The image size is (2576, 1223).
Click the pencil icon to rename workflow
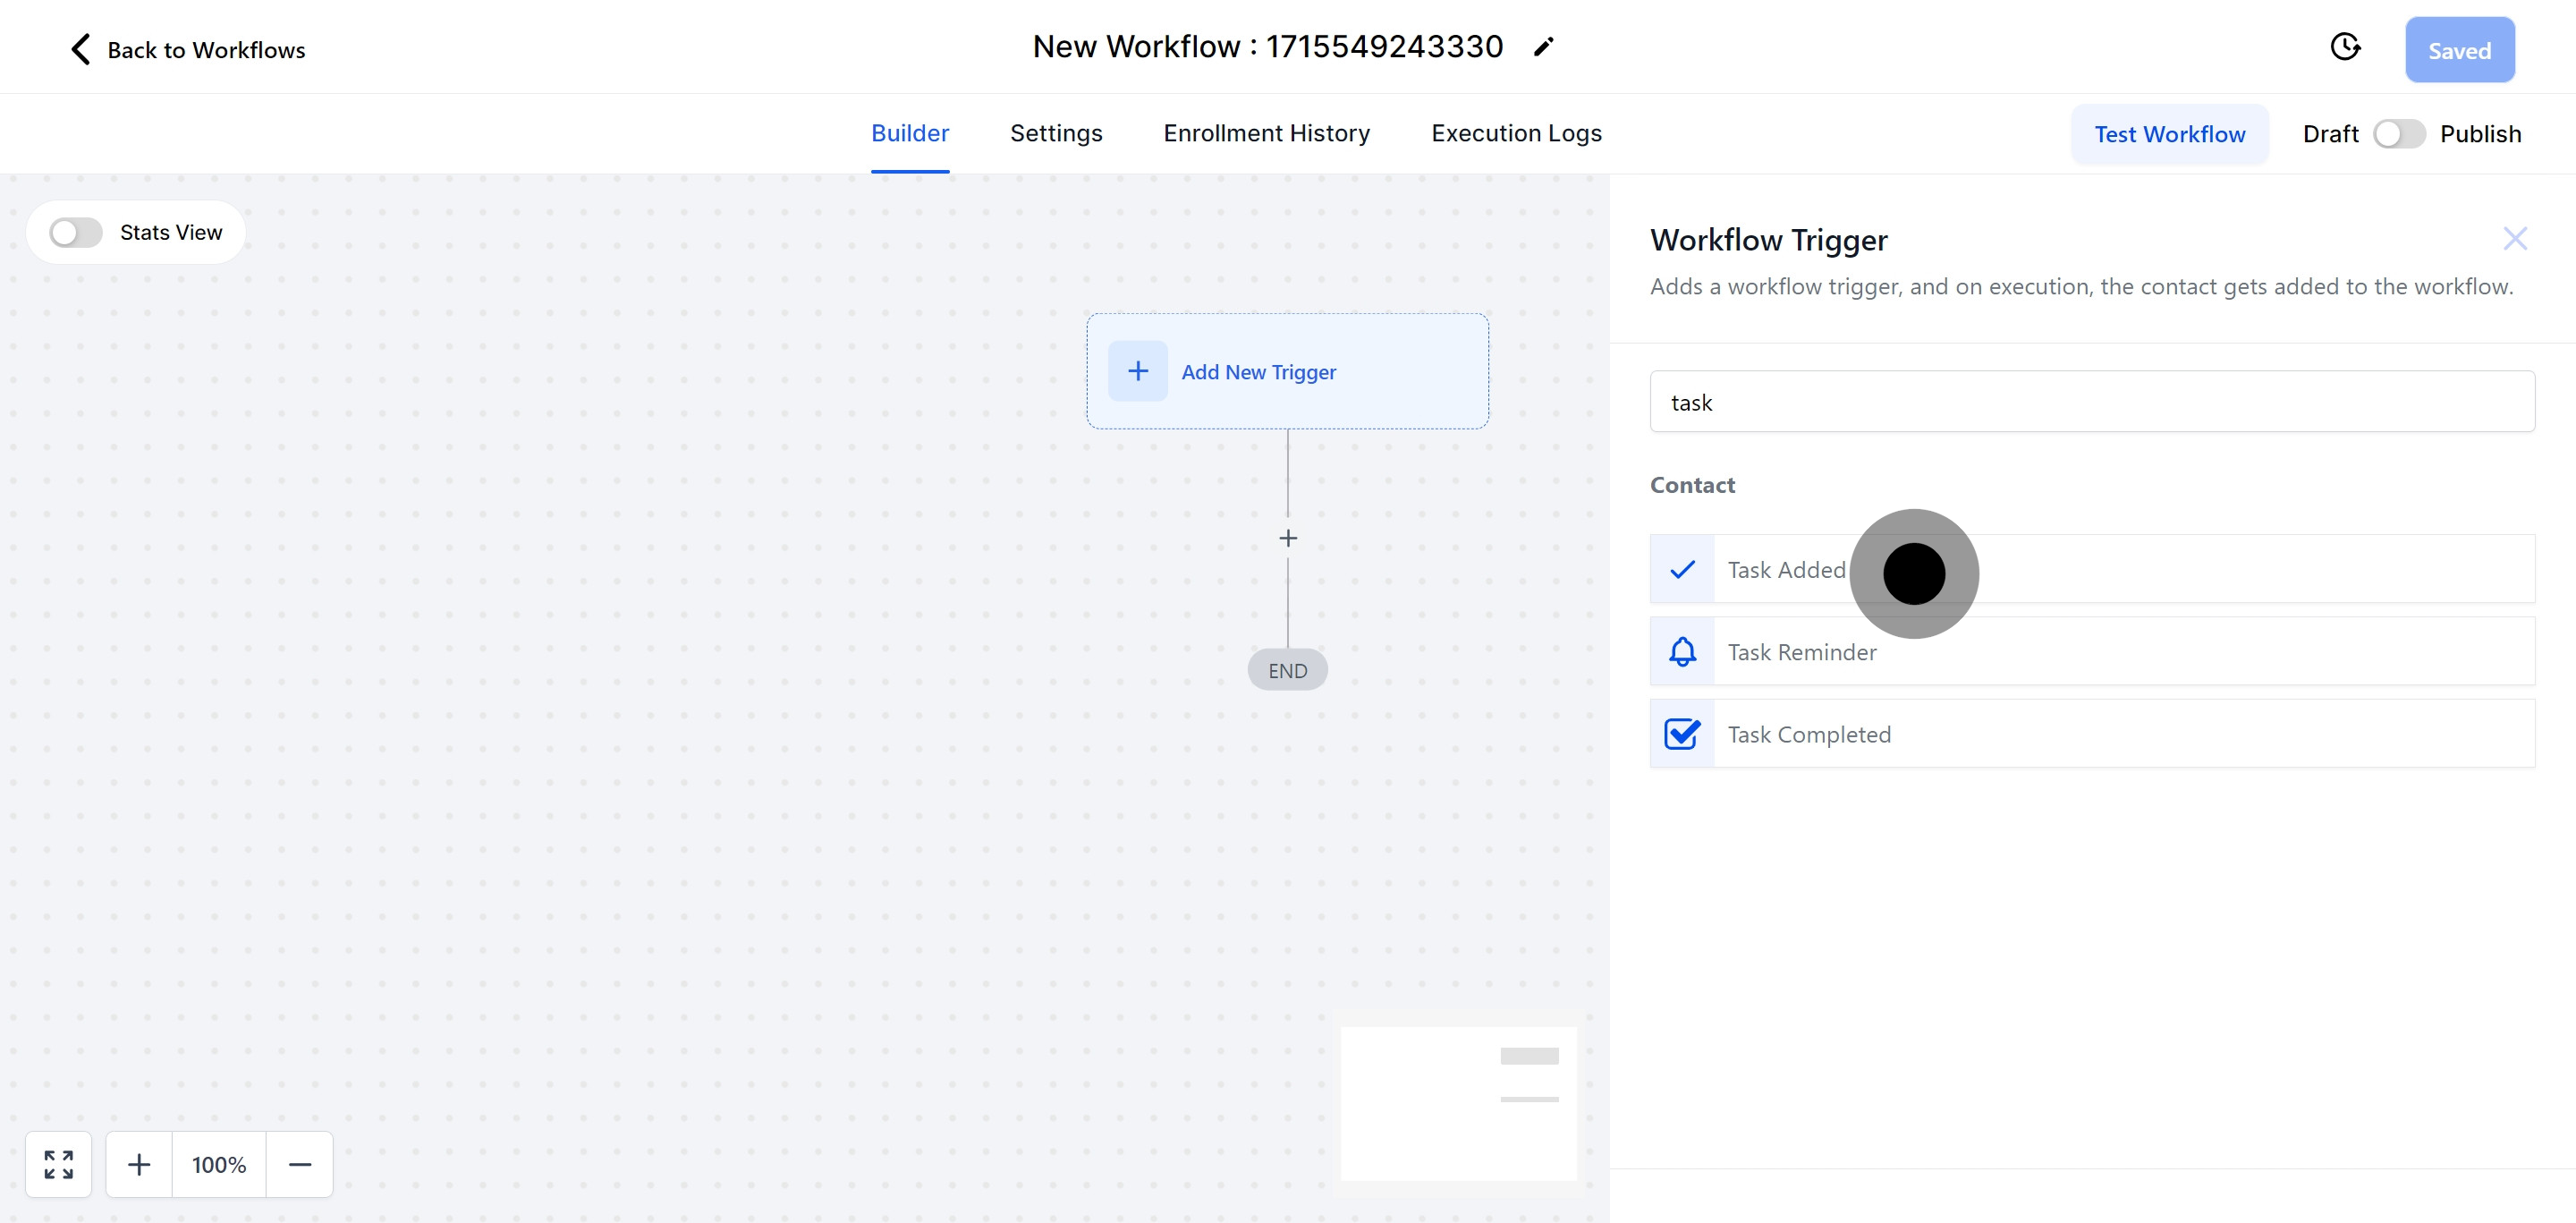pos(1543,47)
